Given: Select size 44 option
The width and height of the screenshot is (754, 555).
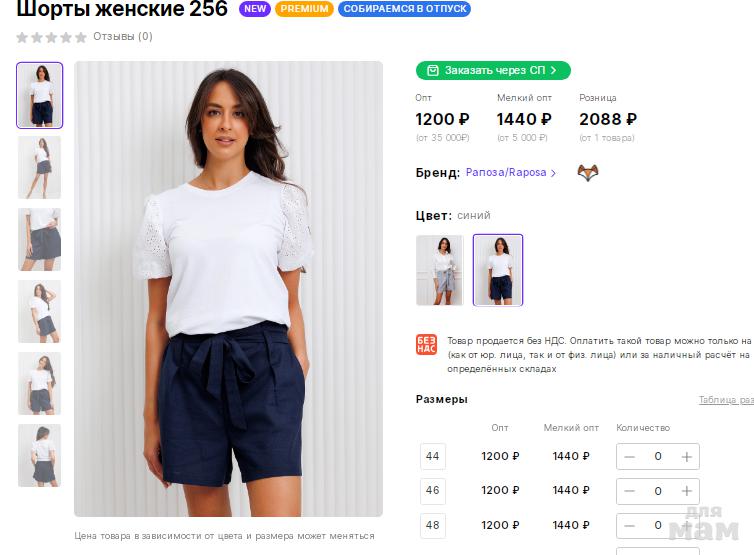Looking at the screenshot, I should 433,457.
